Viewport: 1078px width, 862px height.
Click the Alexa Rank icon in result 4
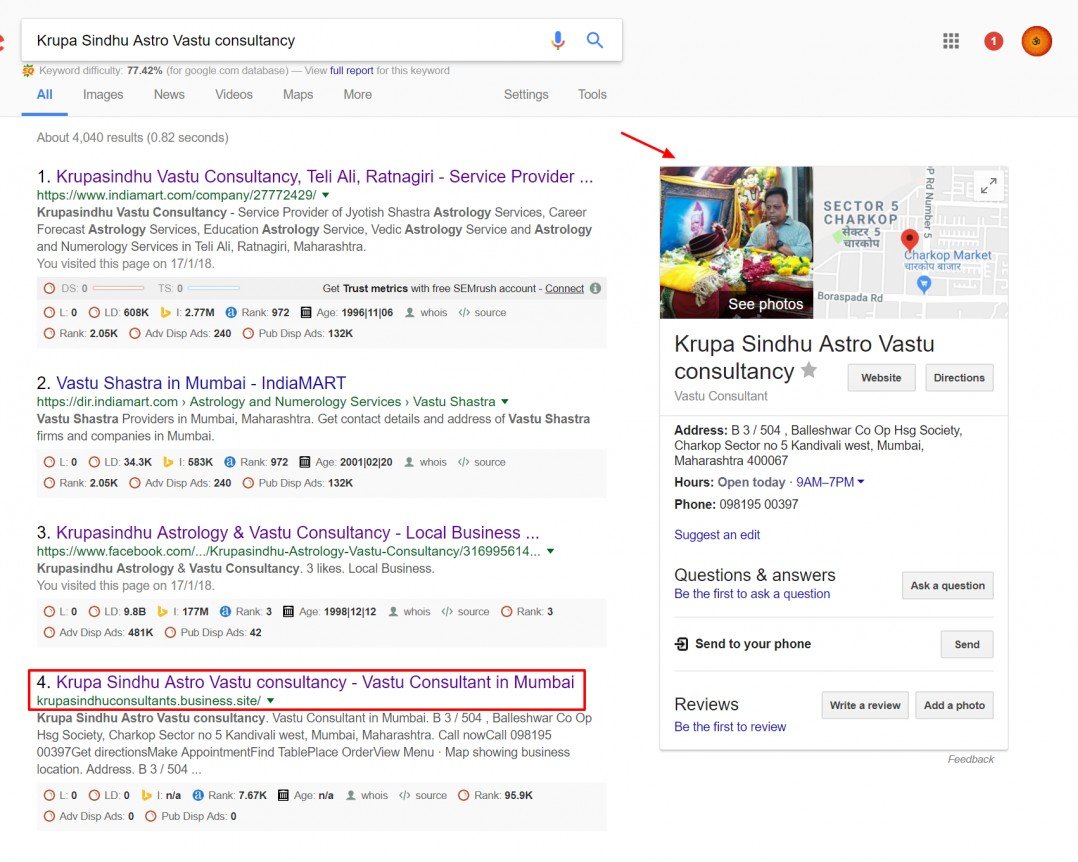pos(198,795)
